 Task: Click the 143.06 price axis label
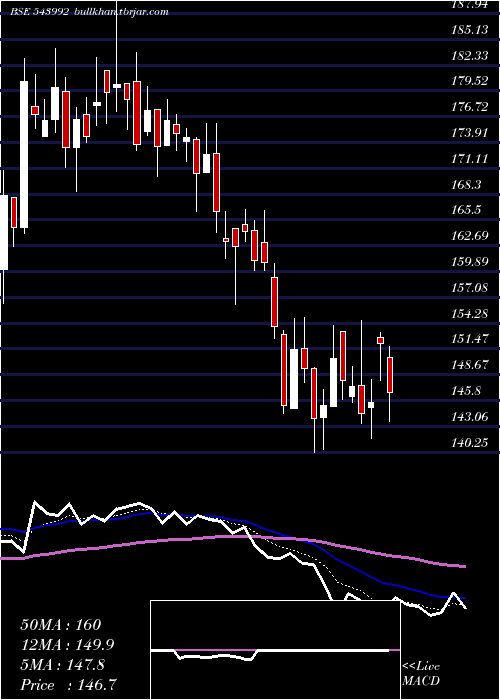[469, 417]
